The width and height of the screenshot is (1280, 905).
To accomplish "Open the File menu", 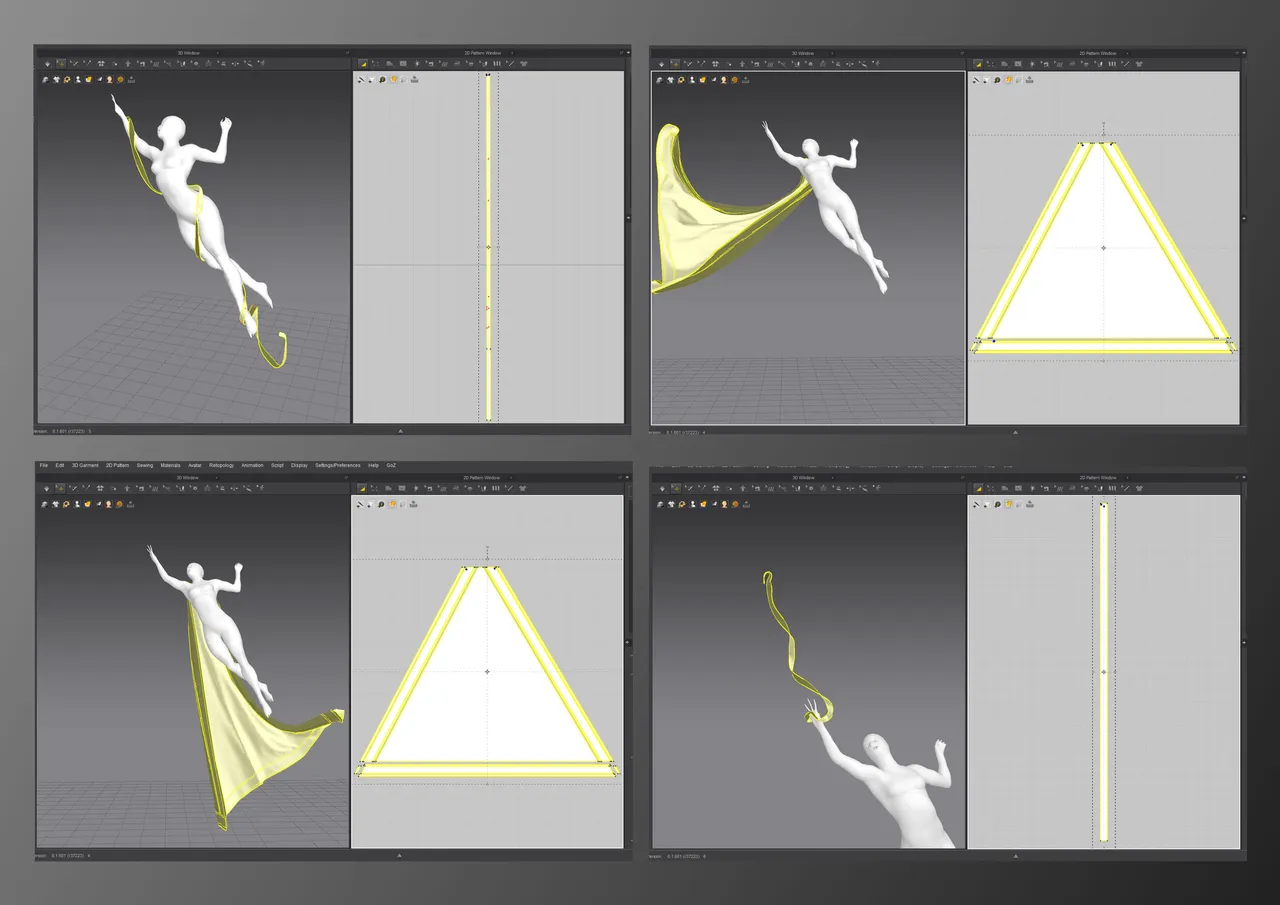I will pos(43,465).
